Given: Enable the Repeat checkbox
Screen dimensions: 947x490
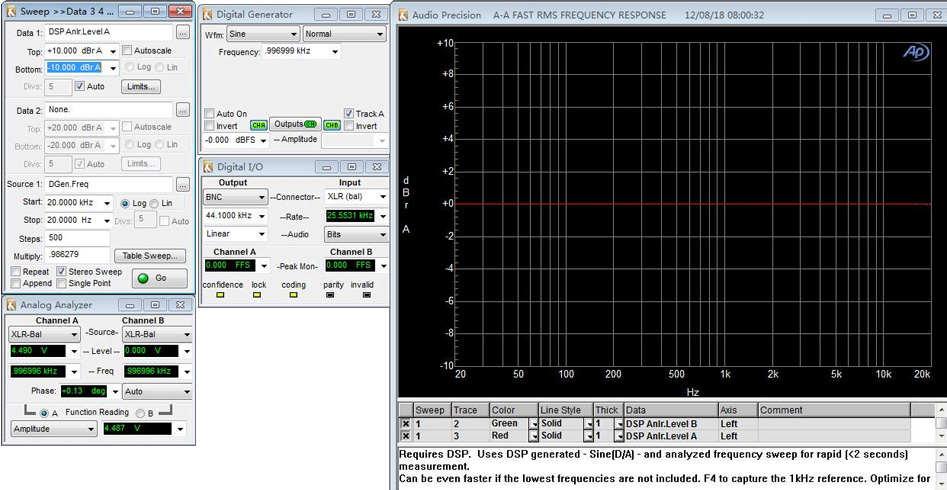Looking at the screenshot, I should (x=16, y=272).
